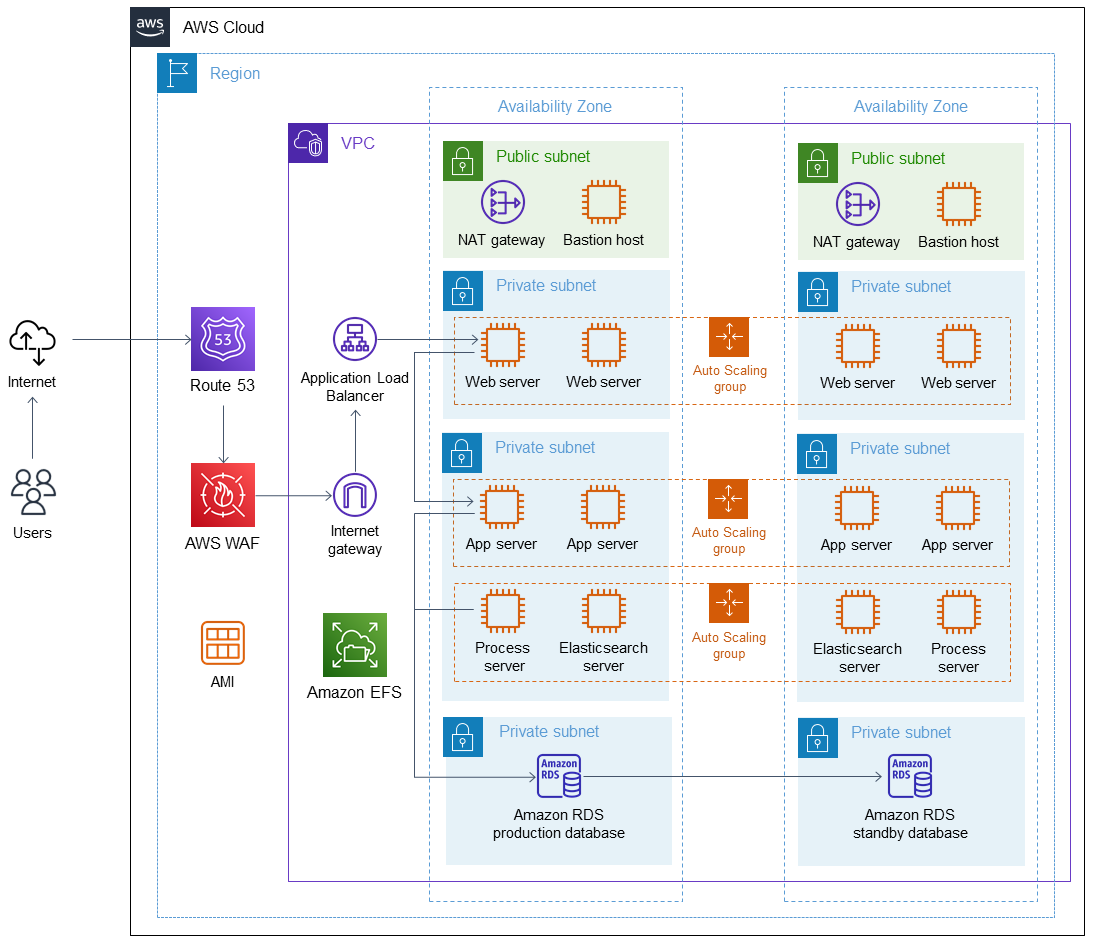The height and width of the screenshot is (946, 1094).
Task: Click the Amazon EFS icon
Action: point(355,645)
